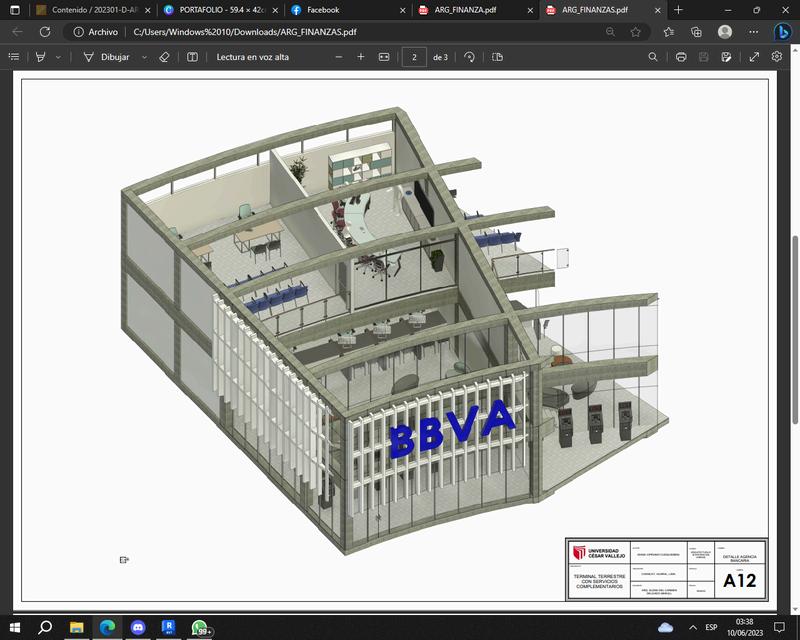
Task: Click the ESP language indicator
Action: point(711,627)
